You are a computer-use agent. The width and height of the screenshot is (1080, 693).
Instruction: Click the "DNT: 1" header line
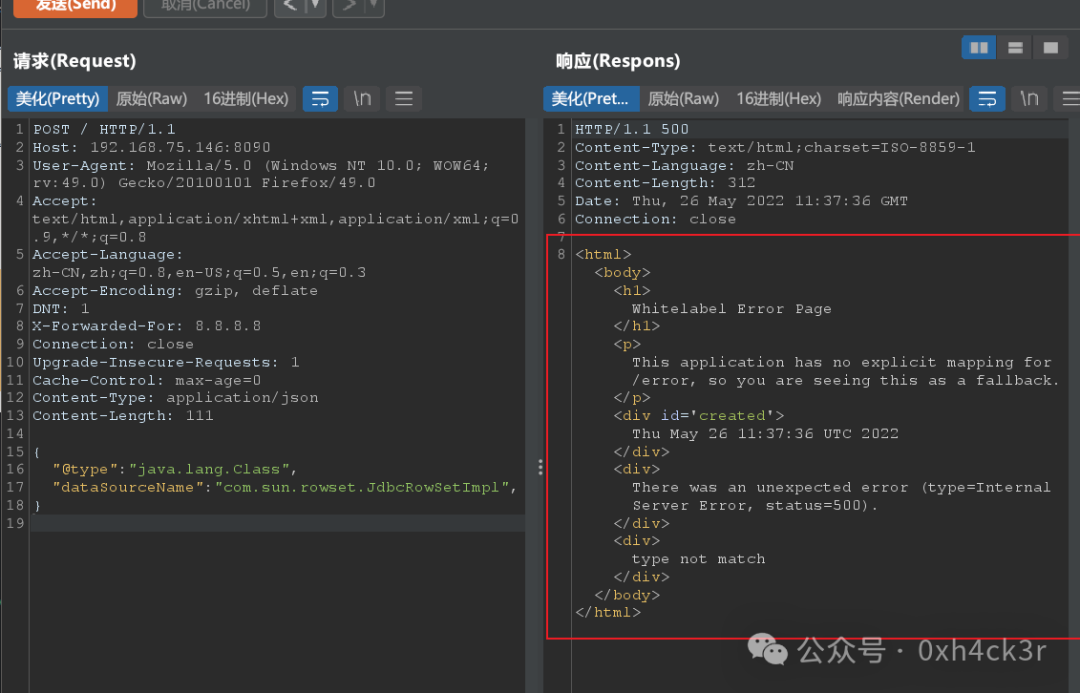pos(61,309)
